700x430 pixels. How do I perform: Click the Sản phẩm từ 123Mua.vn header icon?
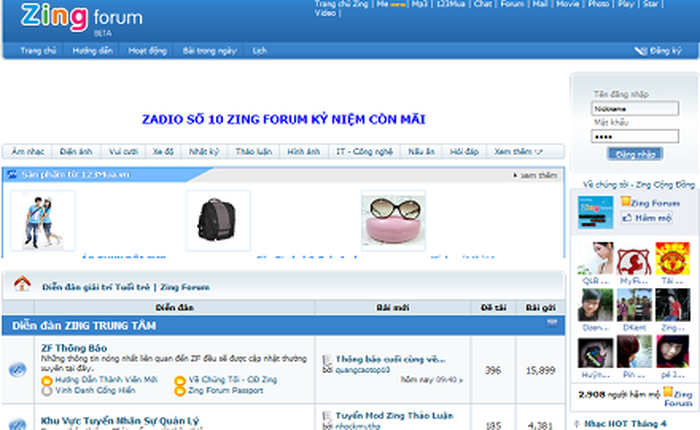[12, 175]
